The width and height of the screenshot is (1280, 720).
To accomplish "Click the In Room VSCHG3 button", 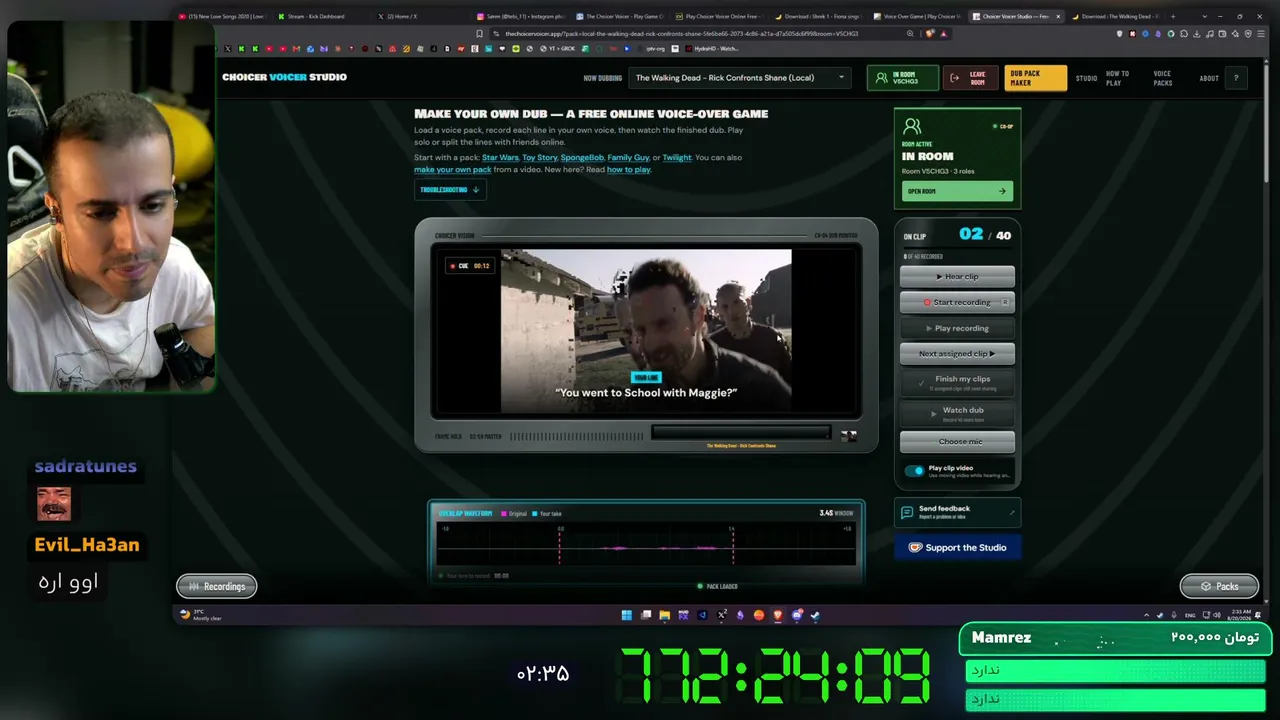I will (902, 78).
